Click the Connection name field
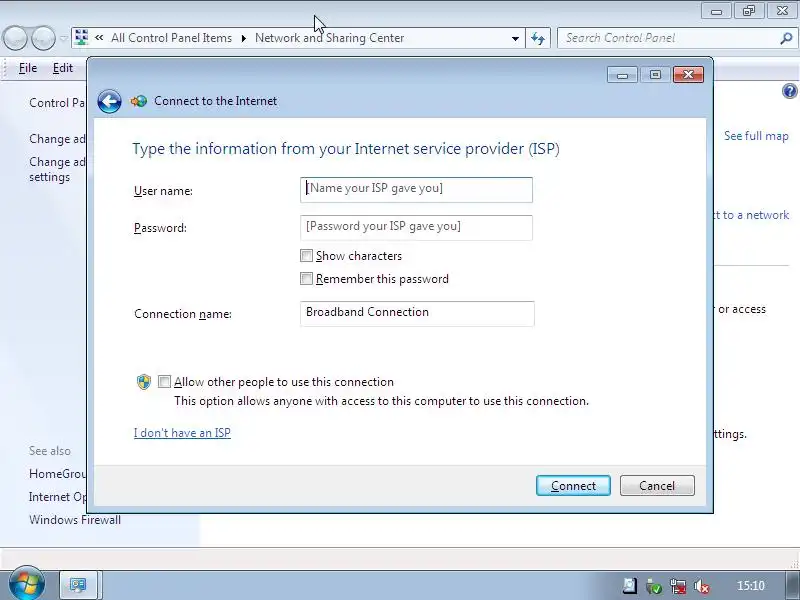 point(417,313)
